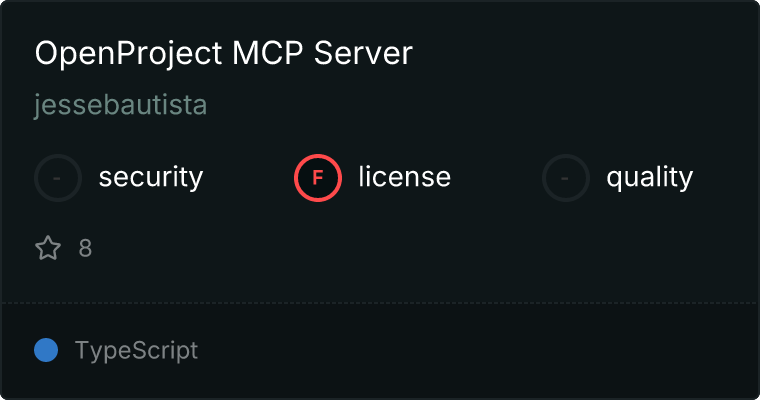Visit the jessebautista author profile
This screenshot has width=760, height=400.
click(x=120, y=106)
